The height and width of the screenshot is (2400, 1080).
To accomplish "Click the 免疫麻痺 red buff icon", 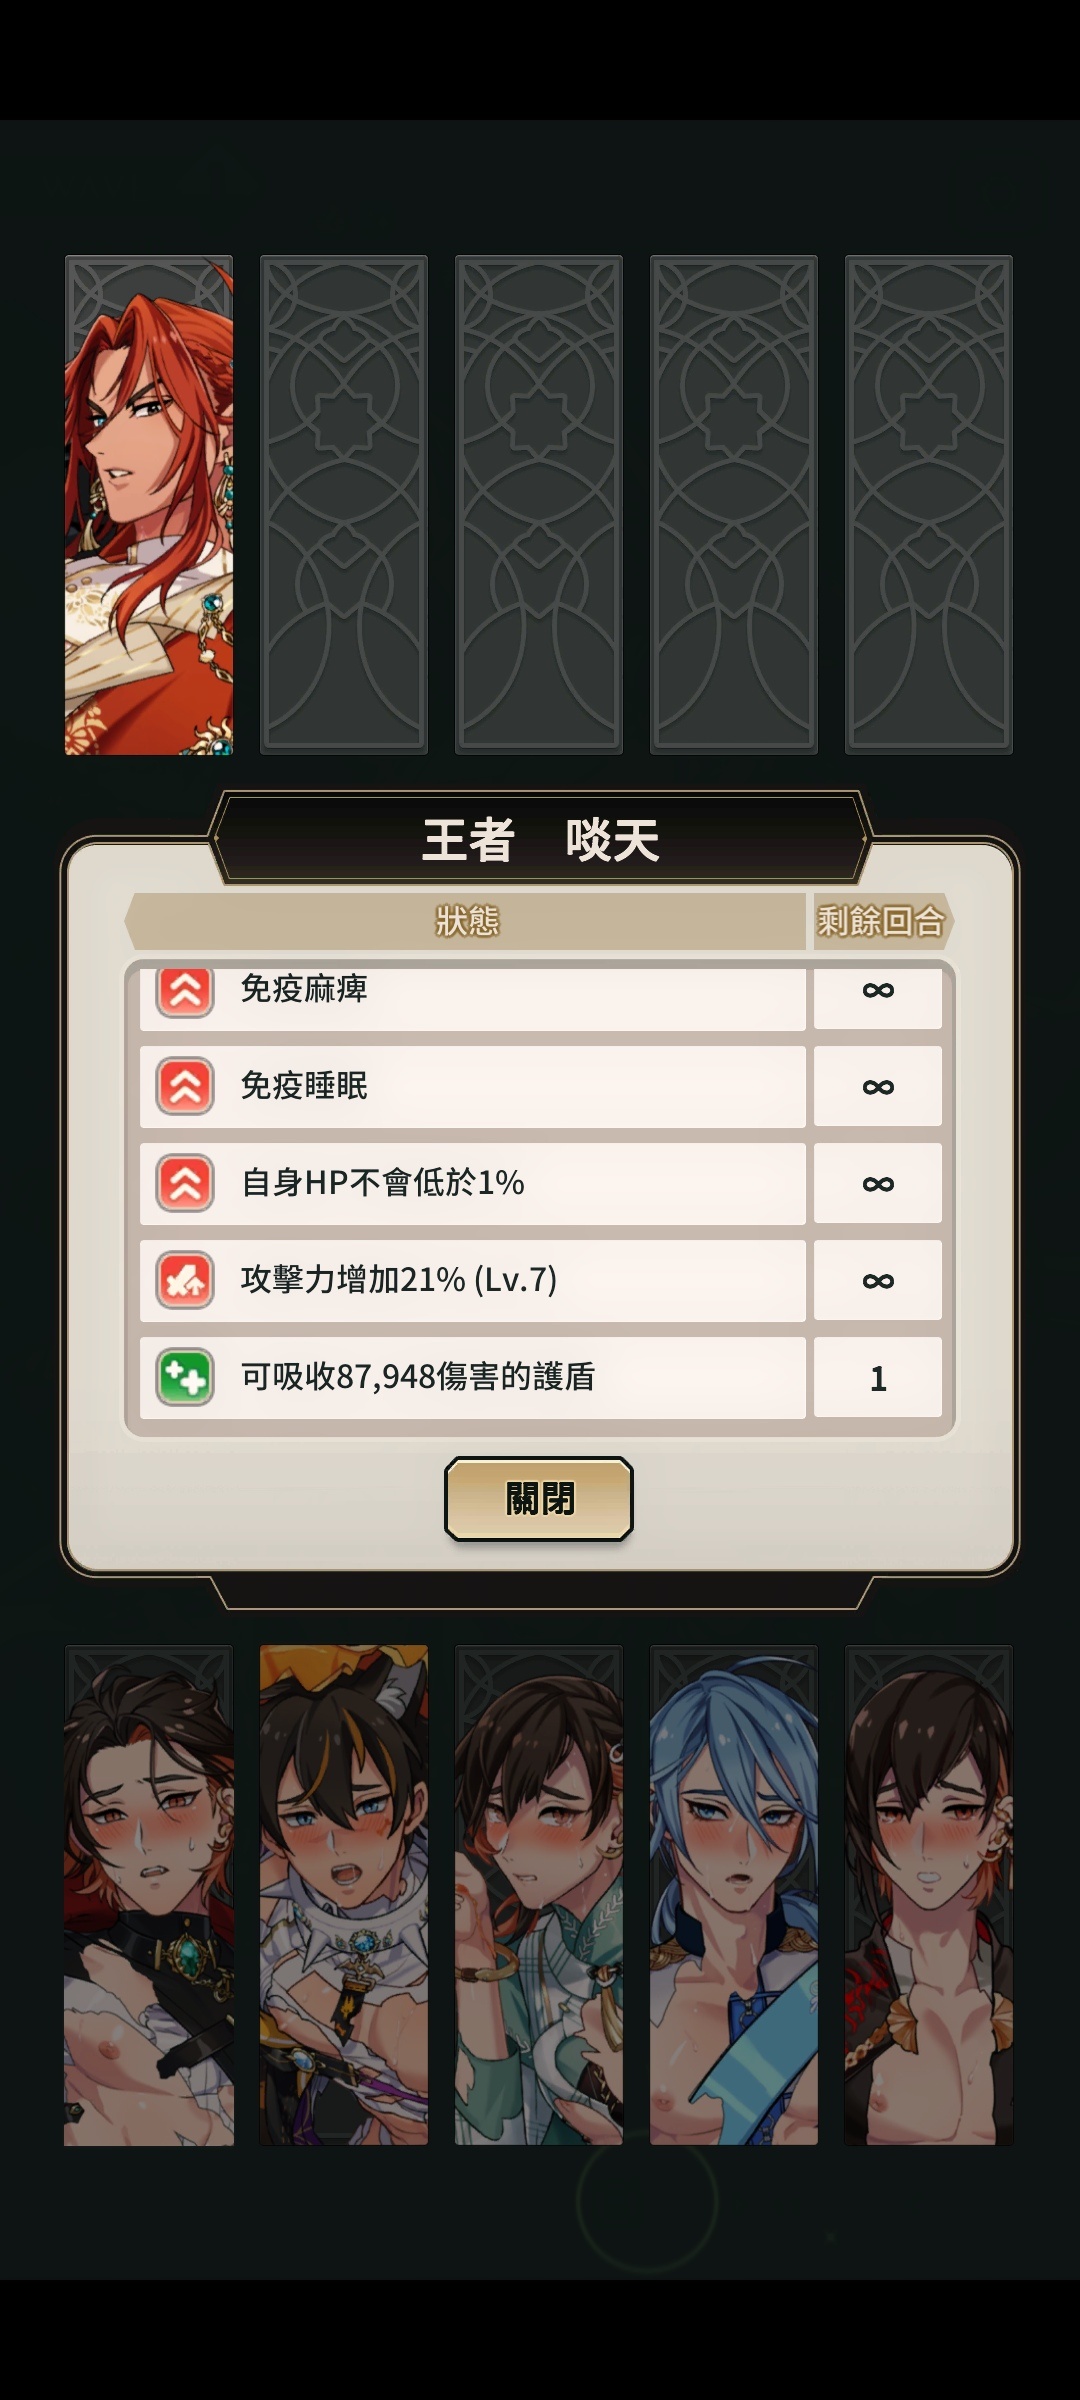I will 185,992.
